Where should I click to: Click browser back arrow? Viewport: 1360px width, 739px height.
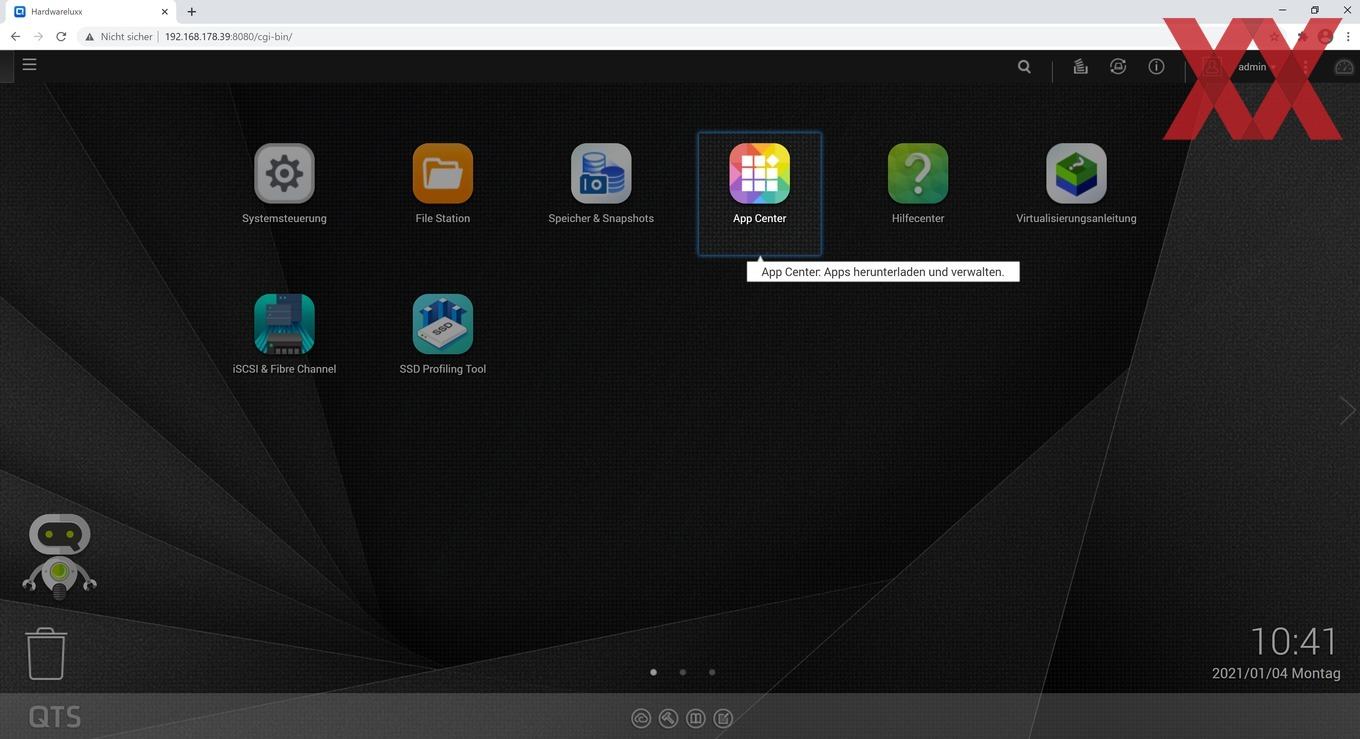pyautogui.click(x=15, y=36)
